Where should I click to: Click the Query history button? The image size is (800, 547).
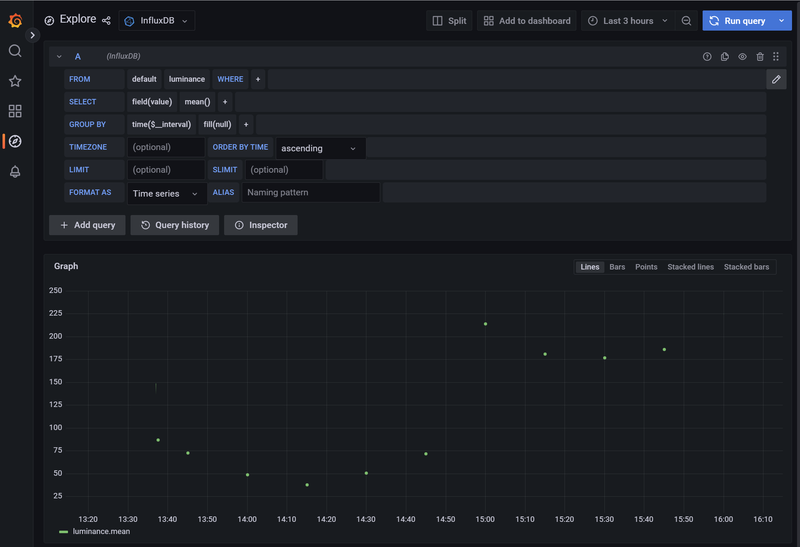[x=175, y=225]
